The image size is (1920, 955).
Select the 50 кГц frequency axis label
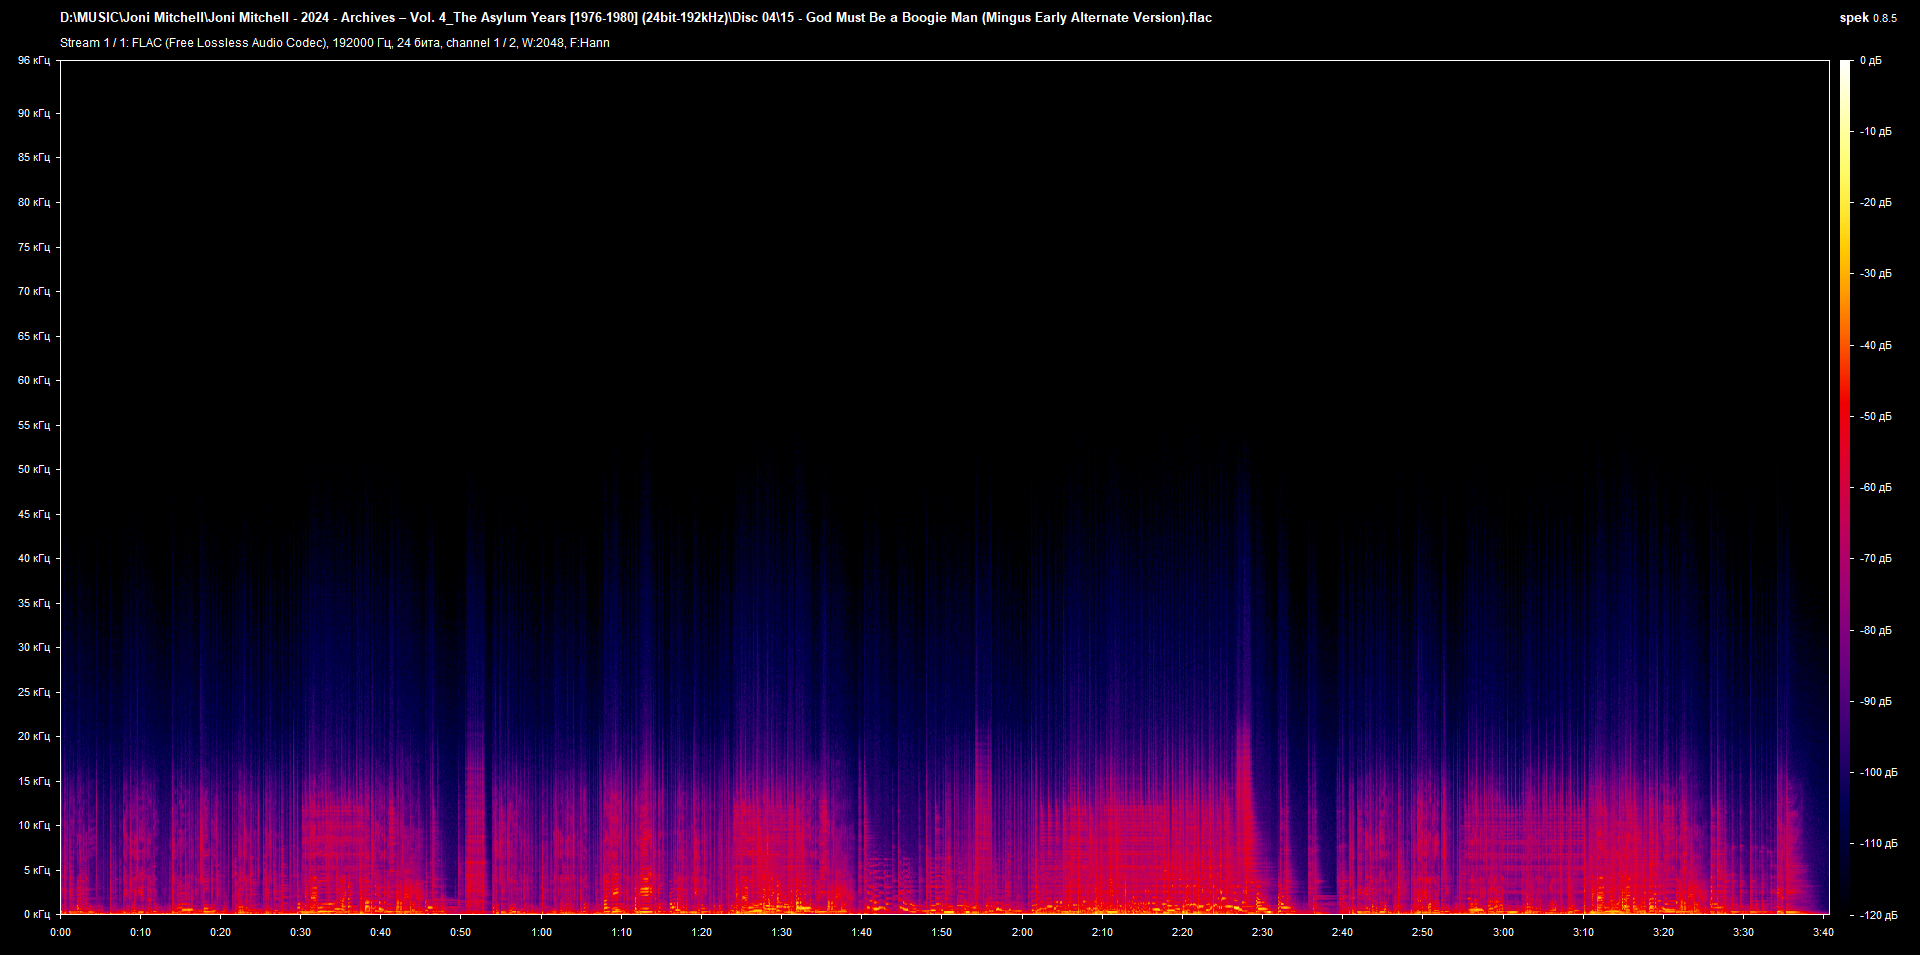pos(33,469)
